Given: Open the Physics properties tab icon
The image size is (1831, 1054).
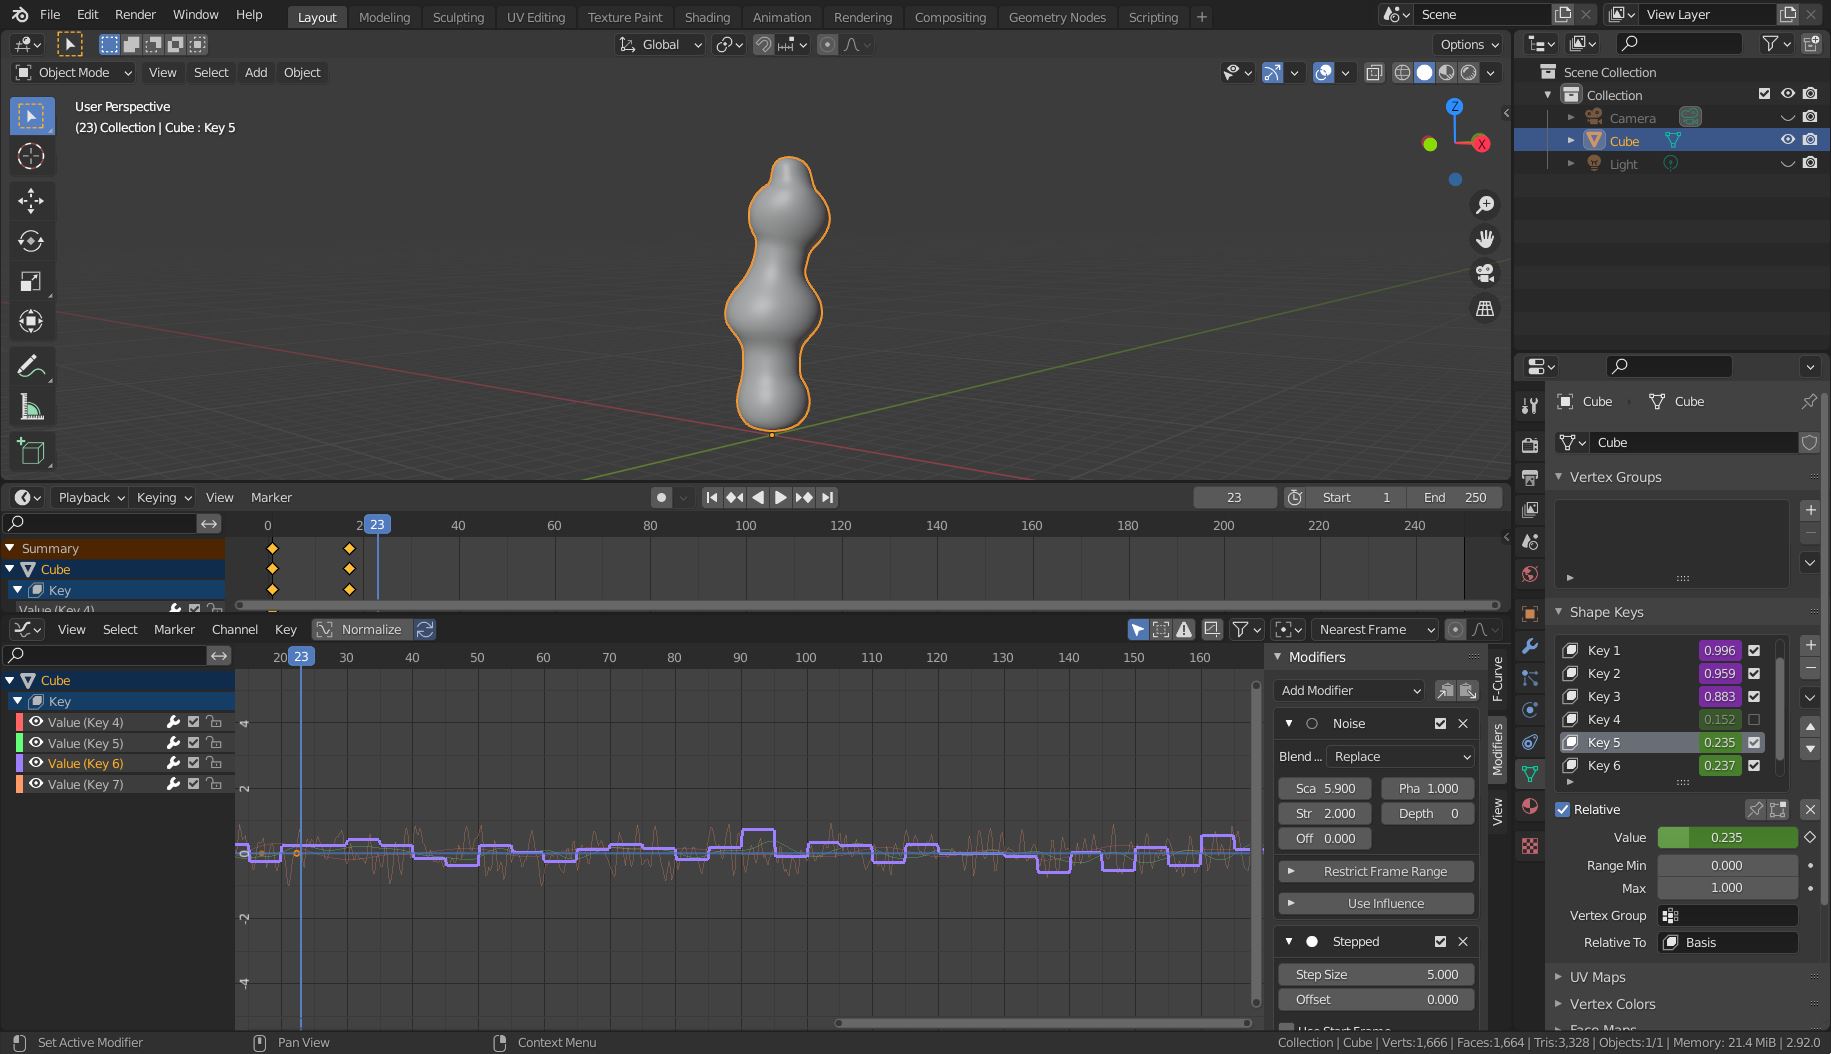Looking at the screenshot, I should [x=1529, y=710].
